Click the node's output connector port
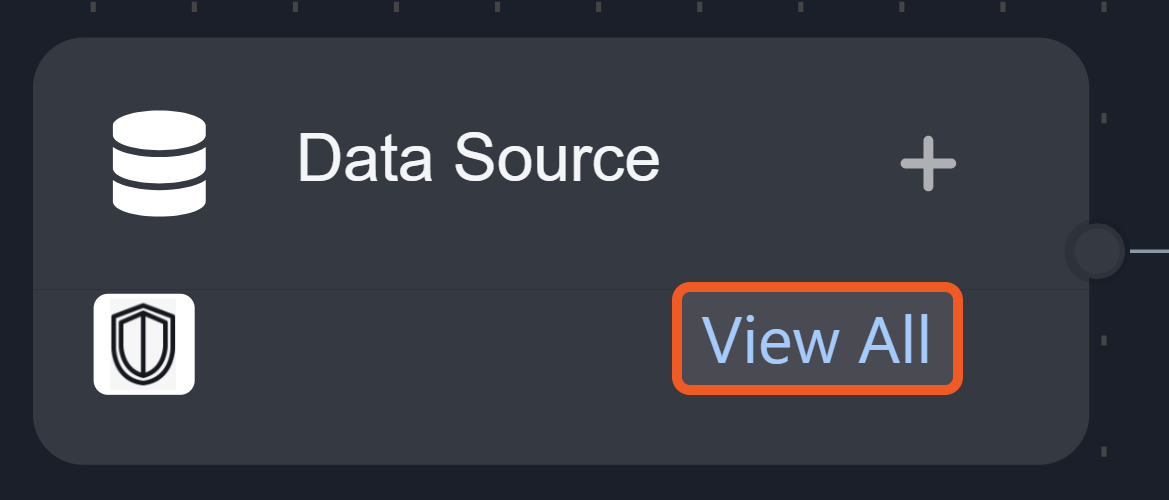Image resolution: width=1169 pixels, height=500 pixels. [1097, 250]
